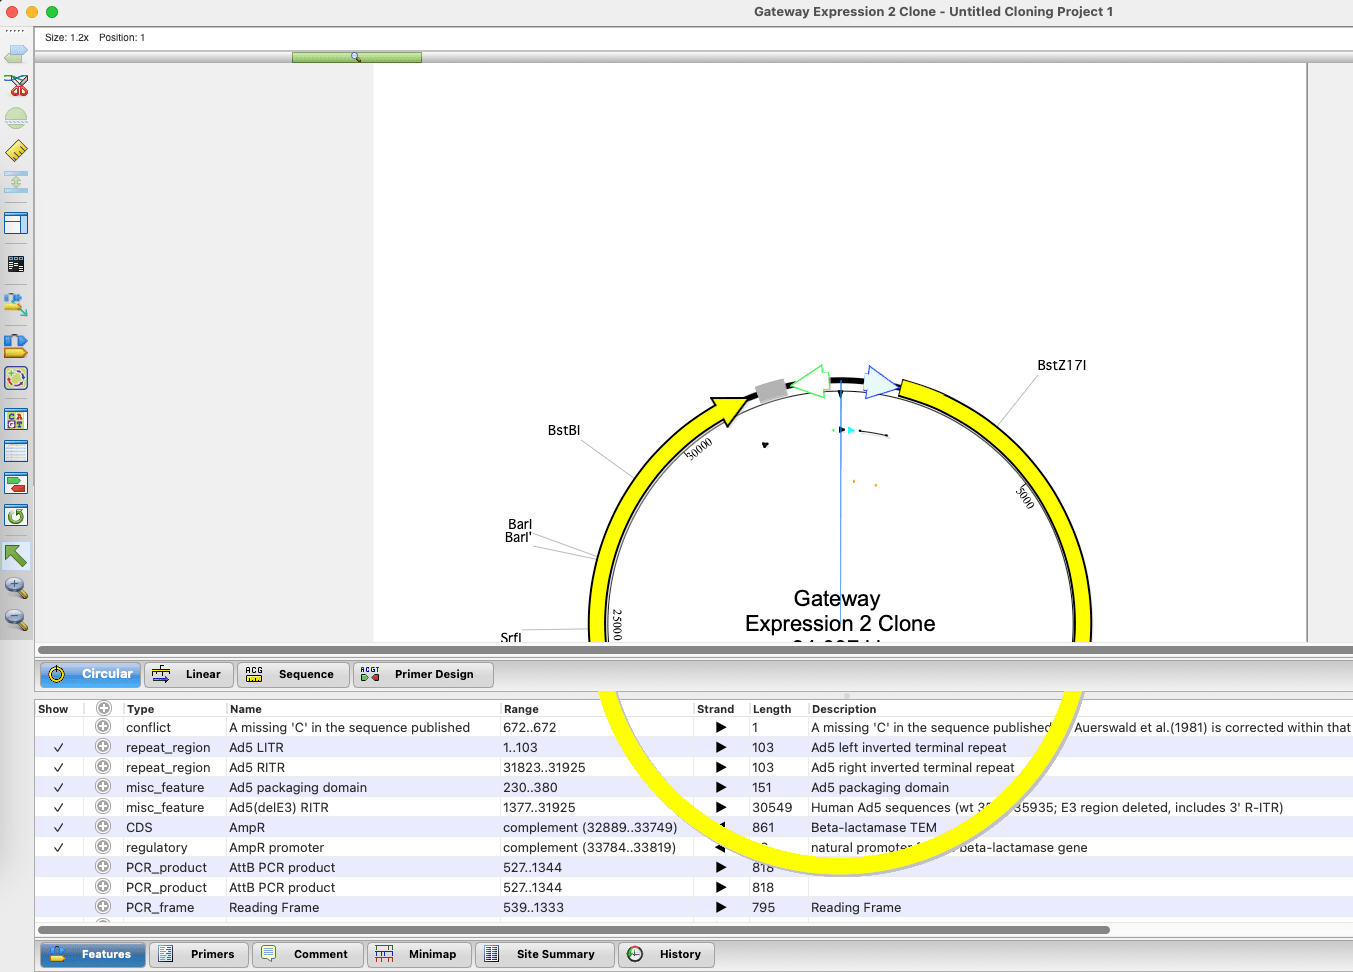Enable Show checkbox for the conflict row
Image resolution: width=1353 pixels, height=972 pixels.
click(x=59, y=728)
